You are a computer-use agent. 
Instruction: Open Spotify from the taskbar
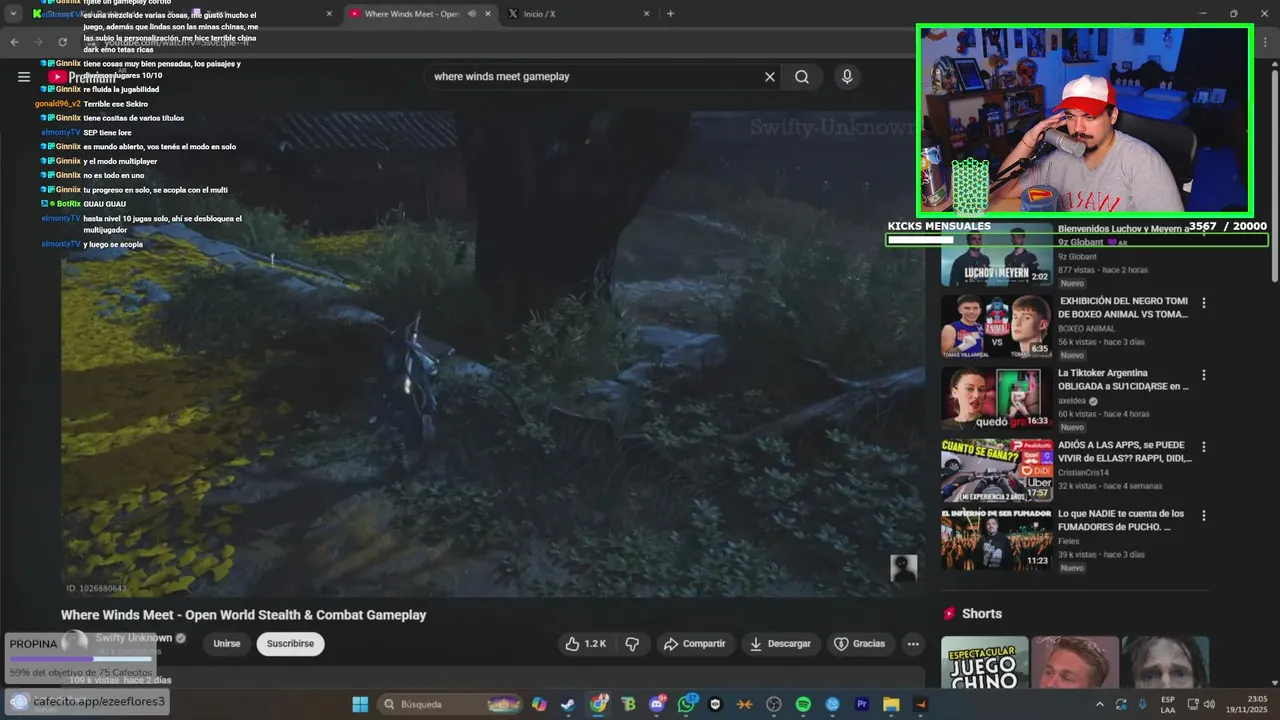(803, 704)
